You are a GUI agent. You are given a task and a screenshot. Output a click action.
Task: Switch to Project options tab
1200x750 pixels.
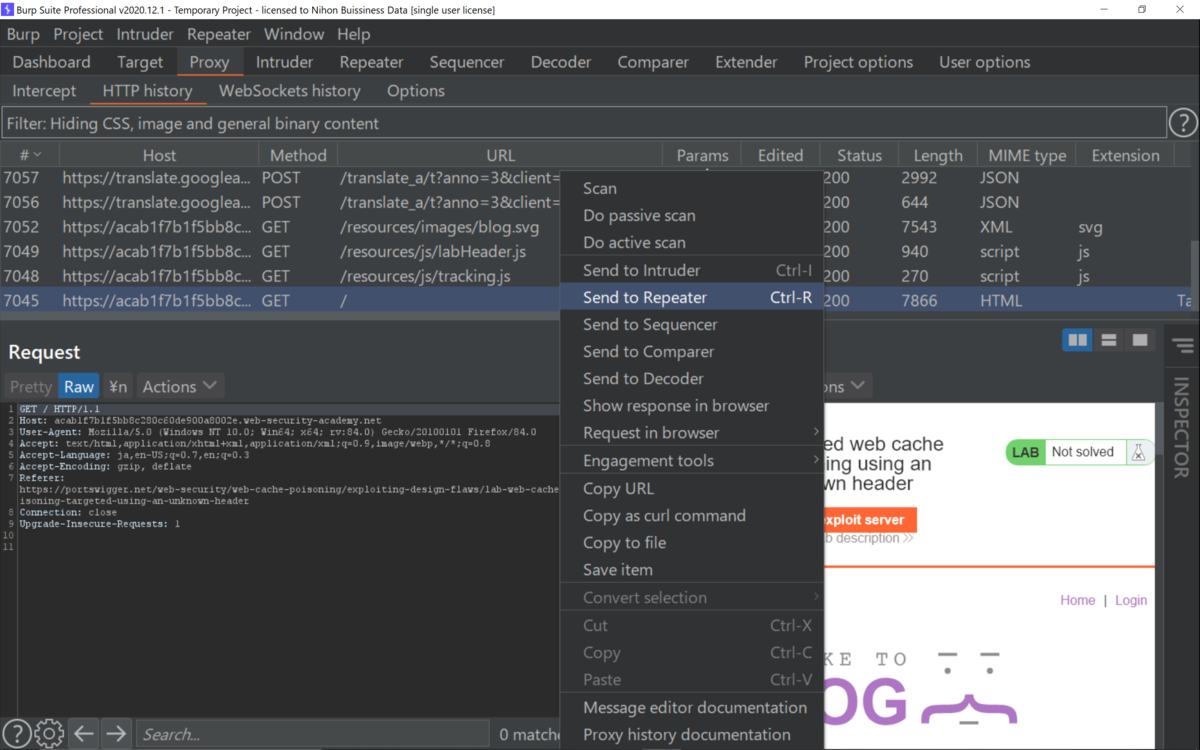858,62
